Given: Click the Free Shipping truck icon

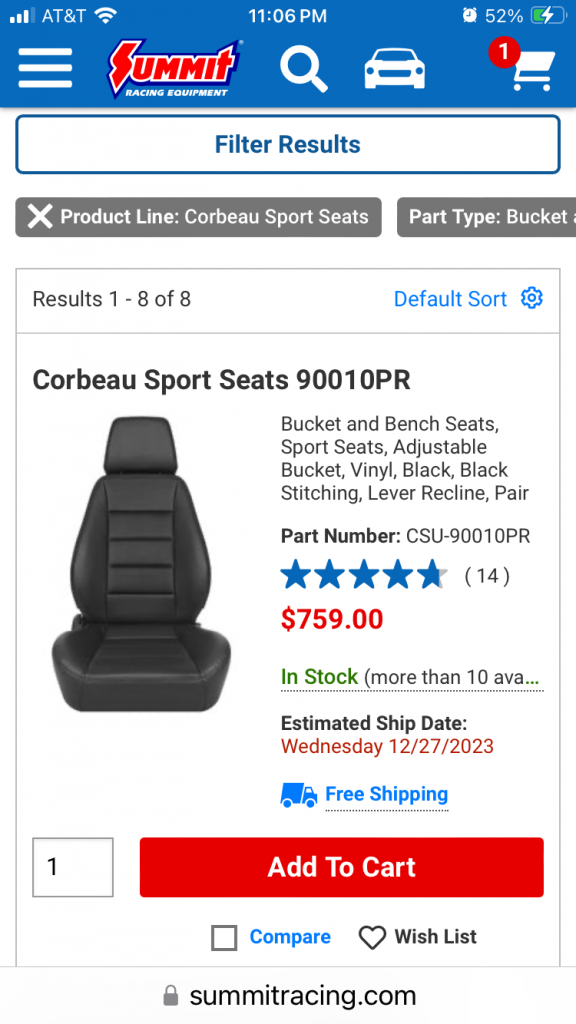Looking at the screenshot, I should pos(299,795).
